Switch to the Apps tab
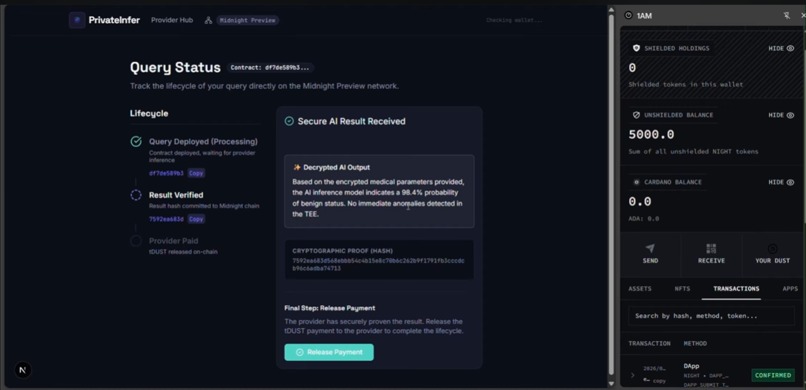 pos(790,289)
